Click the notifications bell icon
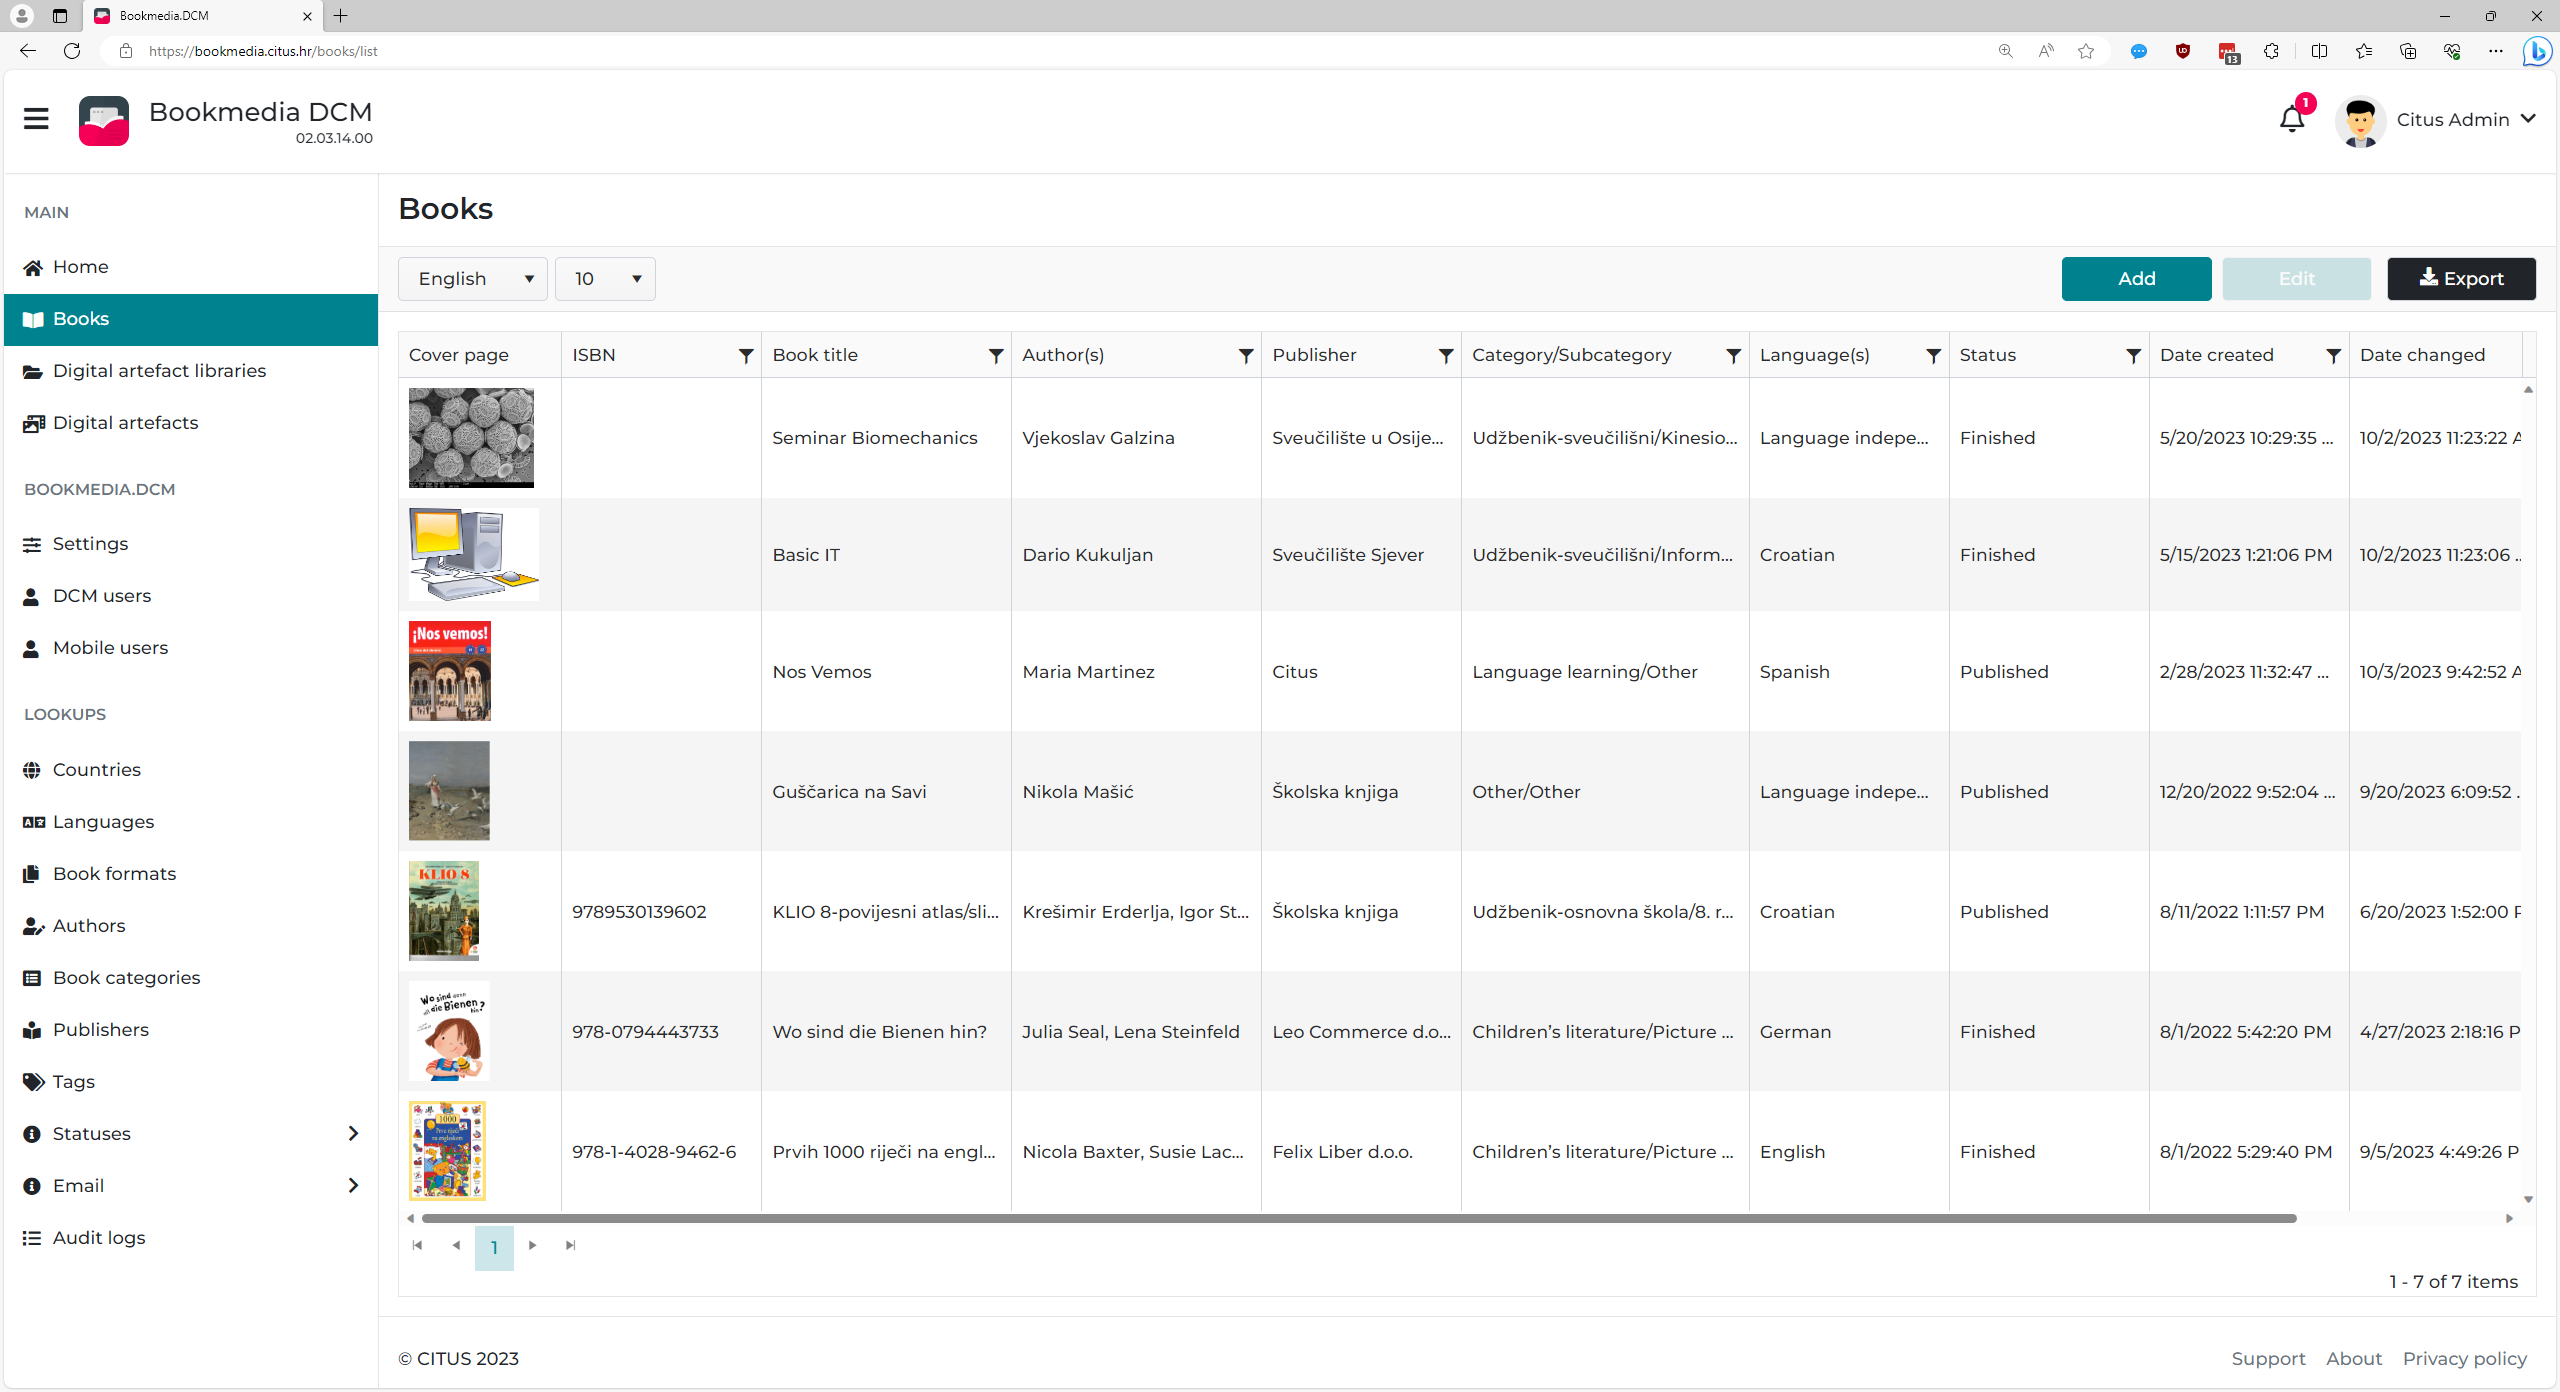This screenshot has height=1392, width=2560. [x=2291, y=120]
